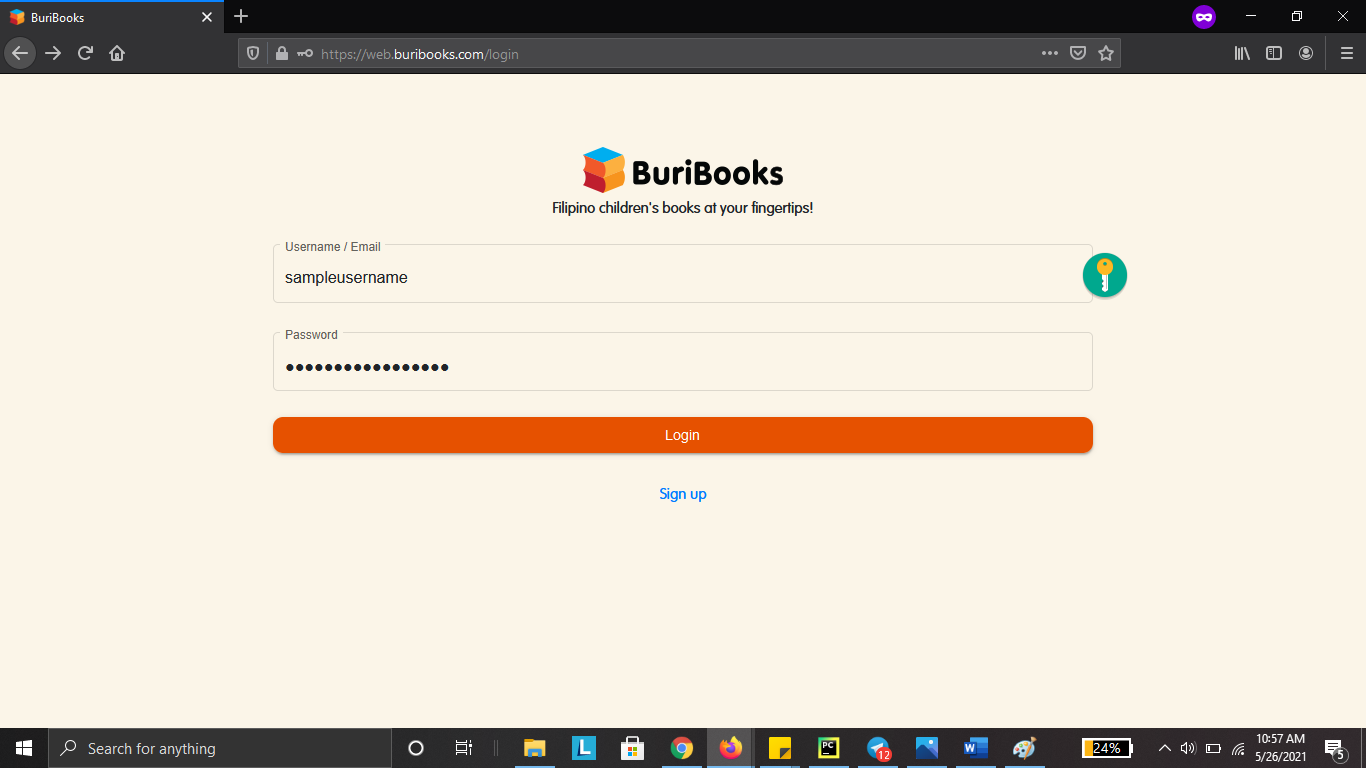Open the Firefox Library icon
The image size is (1366, 768).
(1242, 54)
